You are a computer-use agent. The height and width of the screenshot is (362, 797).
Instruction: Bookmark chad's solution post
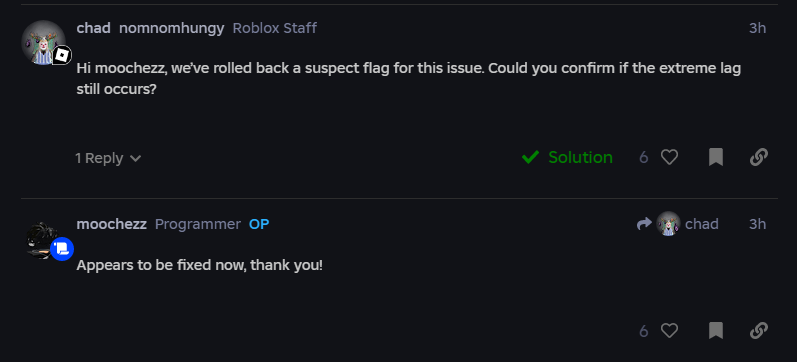tap(716, 158)
